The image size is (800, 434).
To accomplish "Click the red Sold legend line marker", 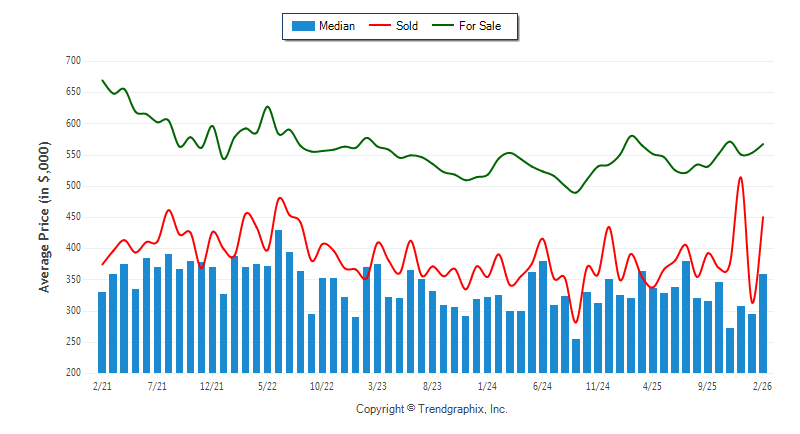I will (x=381, y=26).
